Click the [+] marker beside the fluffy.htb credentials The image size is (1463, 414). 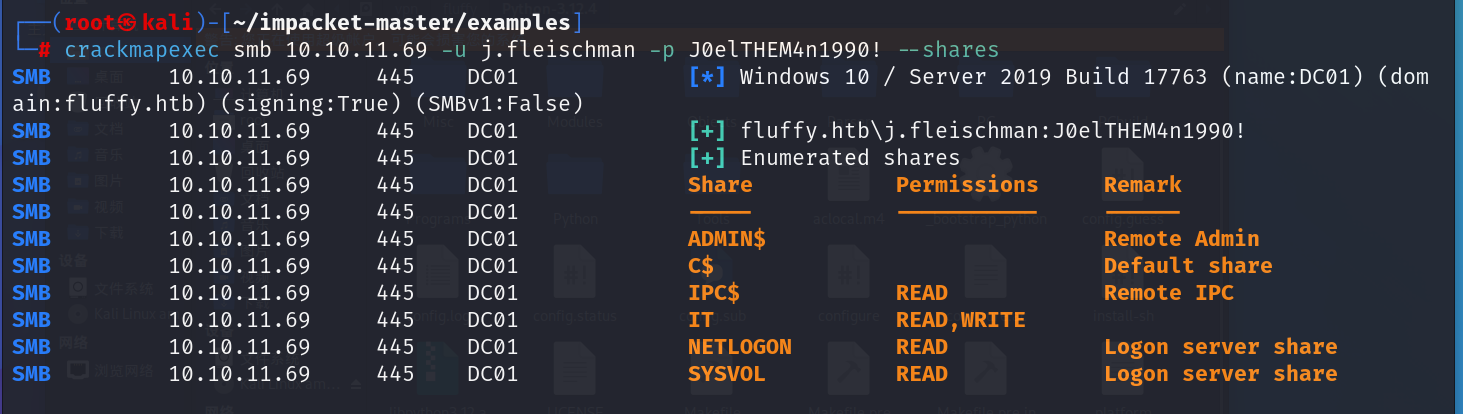click(x=708, y=131)
